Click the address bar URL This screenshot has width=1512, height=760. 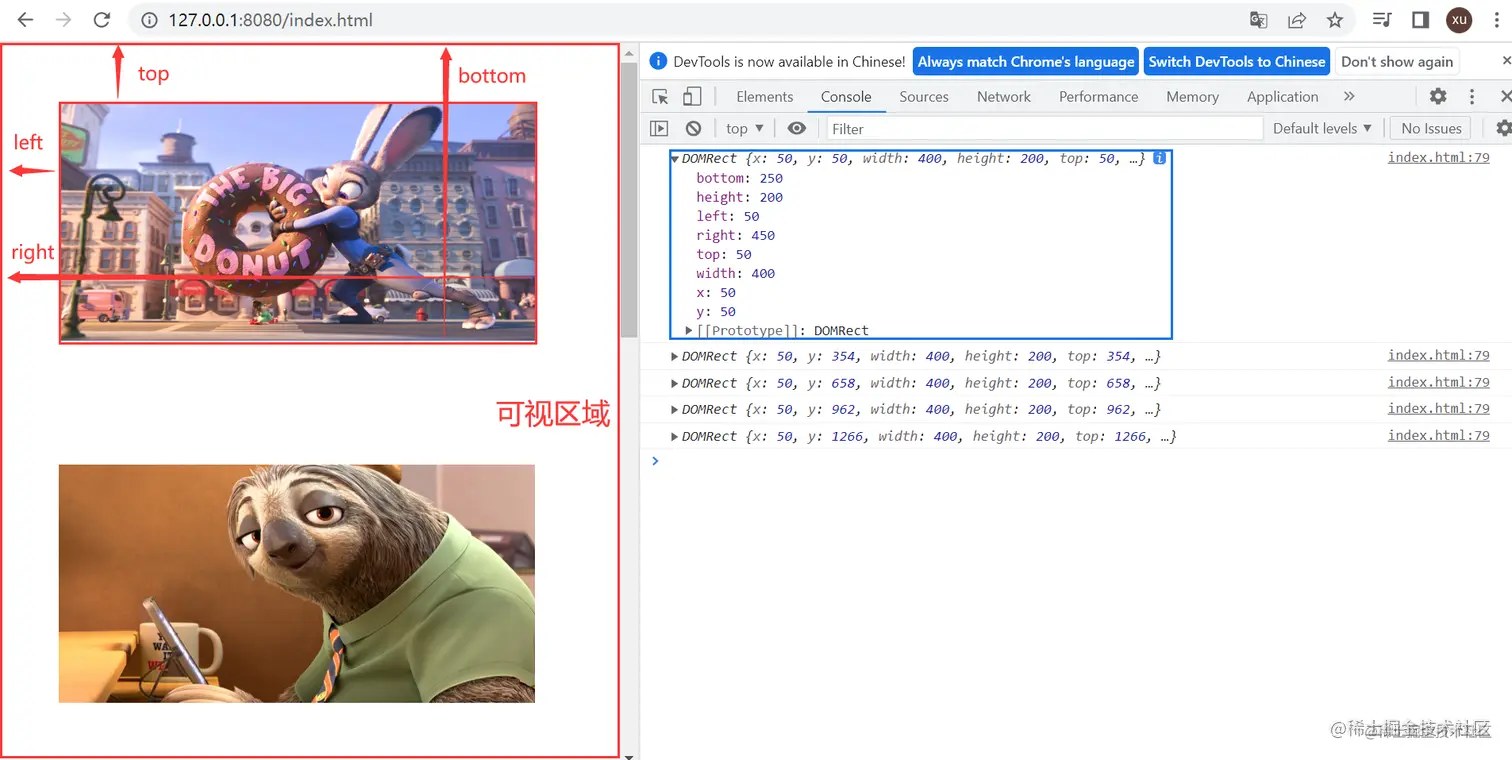270,20
